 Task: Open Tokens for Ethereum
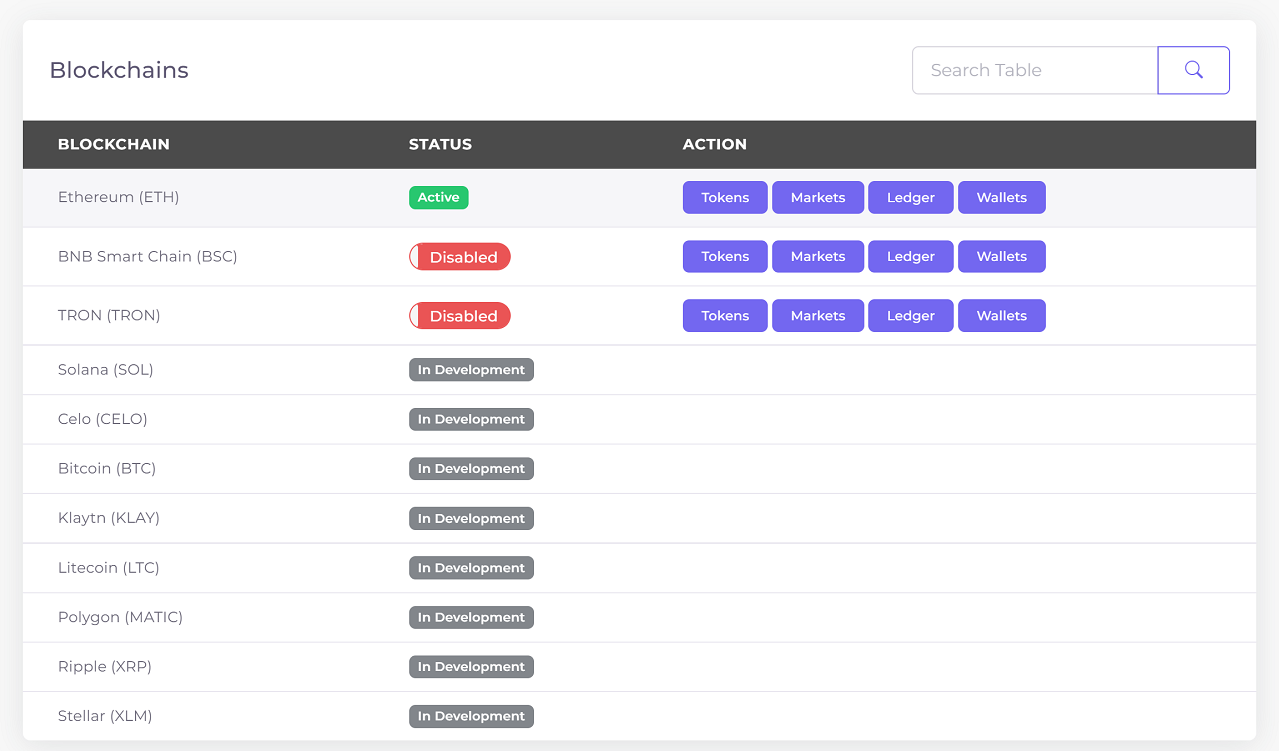[x=725, y=197]
